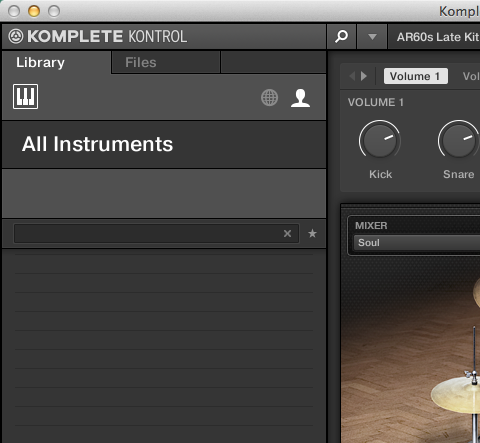Switch to the Library tab
The width and height of the screenshot is (480, 443).
point(41,62)
